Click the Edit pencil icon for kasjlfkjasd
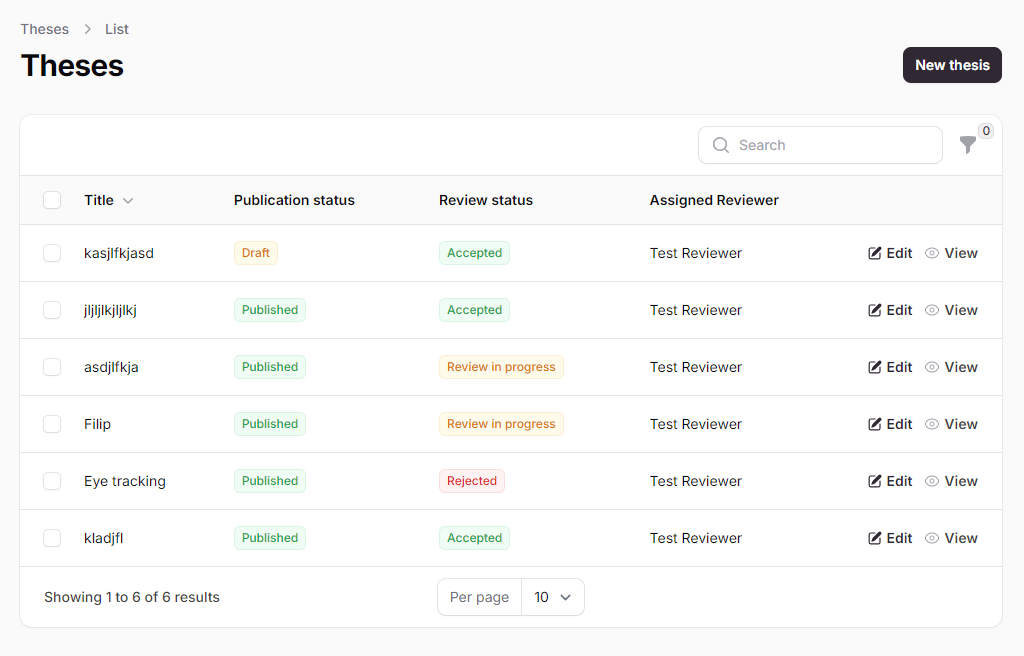This screenshot has width=1024, height=656. pos(875,253)
